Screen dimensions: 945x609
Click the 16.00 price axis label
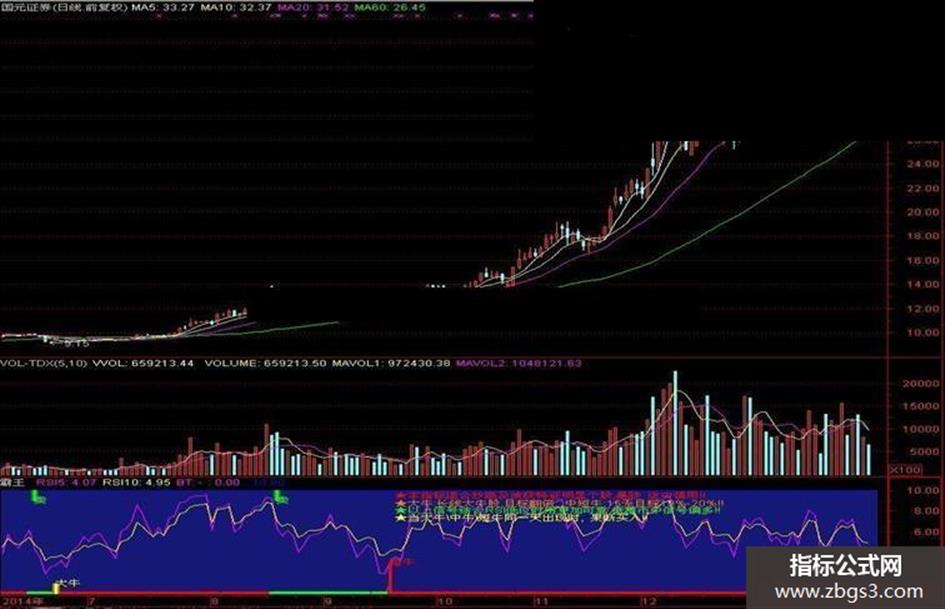pyautogui.click(x=921, y=260)
